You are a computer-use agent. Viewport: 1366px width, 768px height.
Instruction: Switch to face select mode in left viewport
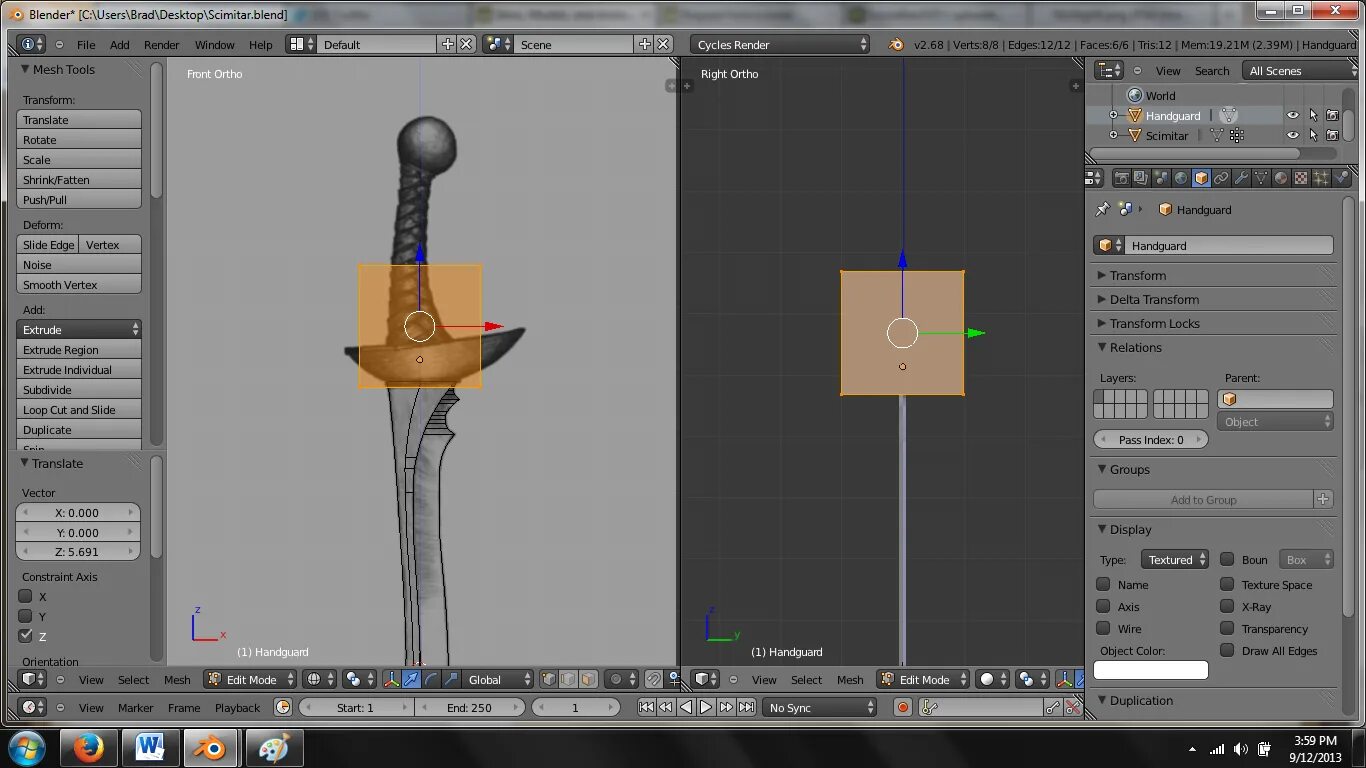588,679
